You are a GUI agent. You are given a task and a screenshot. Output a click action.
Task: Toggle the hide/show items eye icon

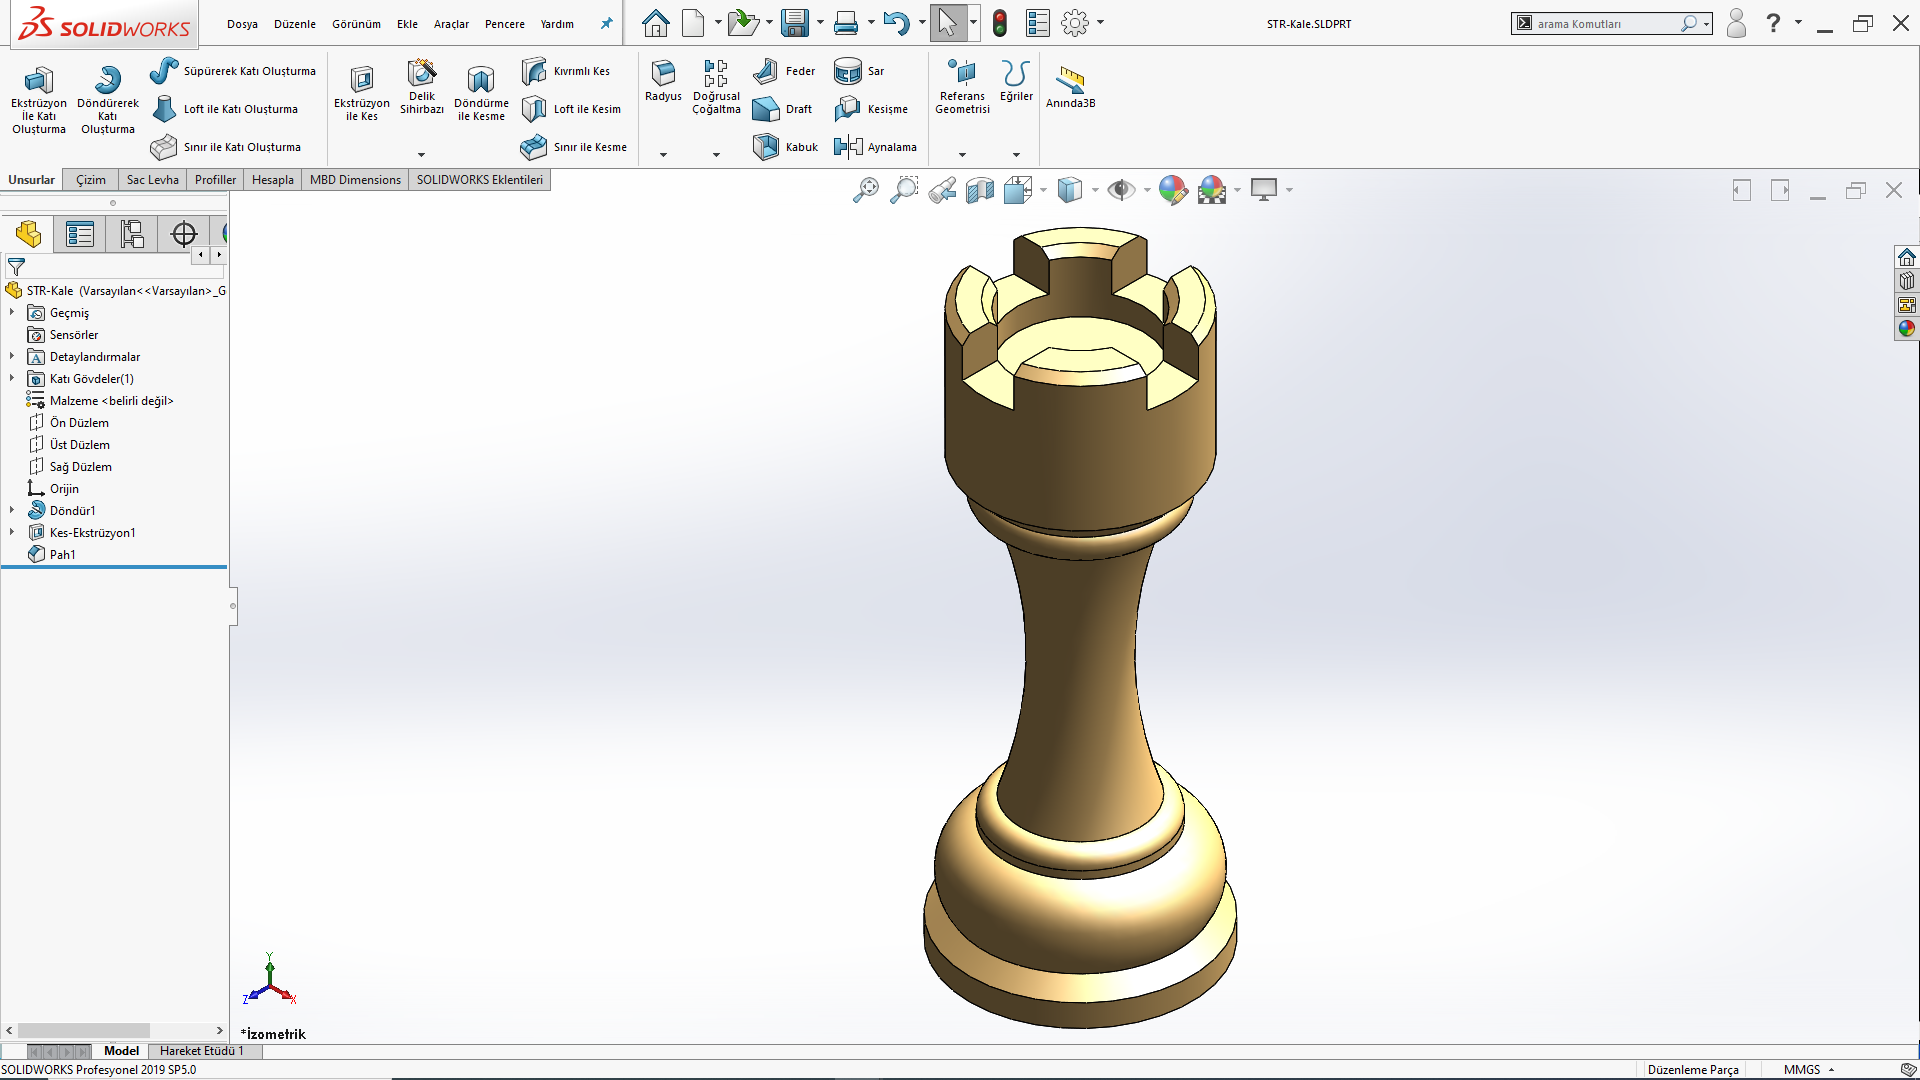click(x=1120, y=190)
